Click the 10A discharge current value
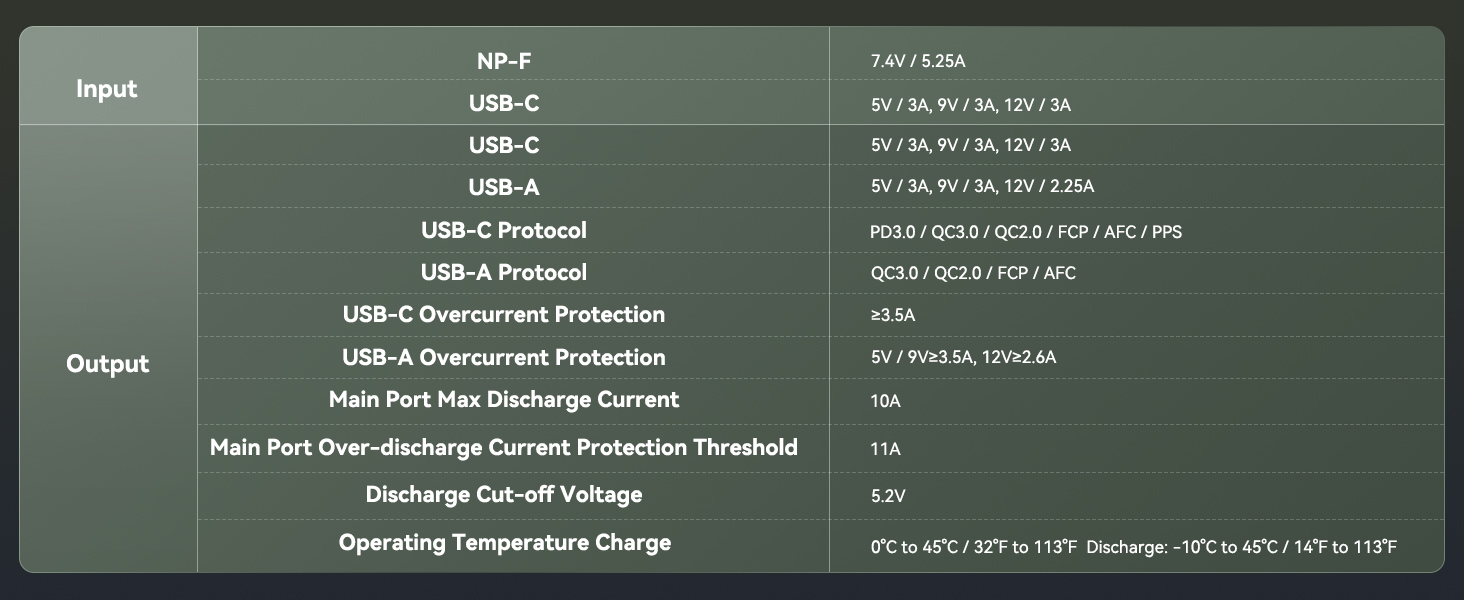 (x=885, y=401)
